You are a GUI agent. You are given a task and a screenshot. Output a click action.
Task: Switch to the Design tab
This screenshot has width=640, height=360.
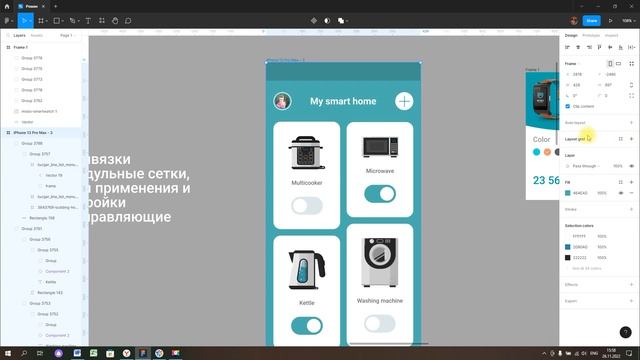(x=571, y=36)
